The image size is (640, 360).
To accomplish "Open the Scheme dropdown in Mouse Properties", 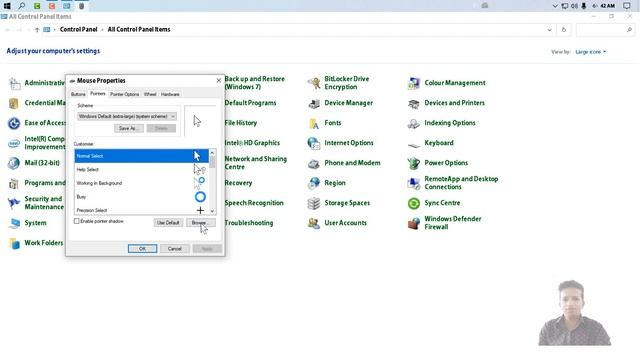I will 127,116.
